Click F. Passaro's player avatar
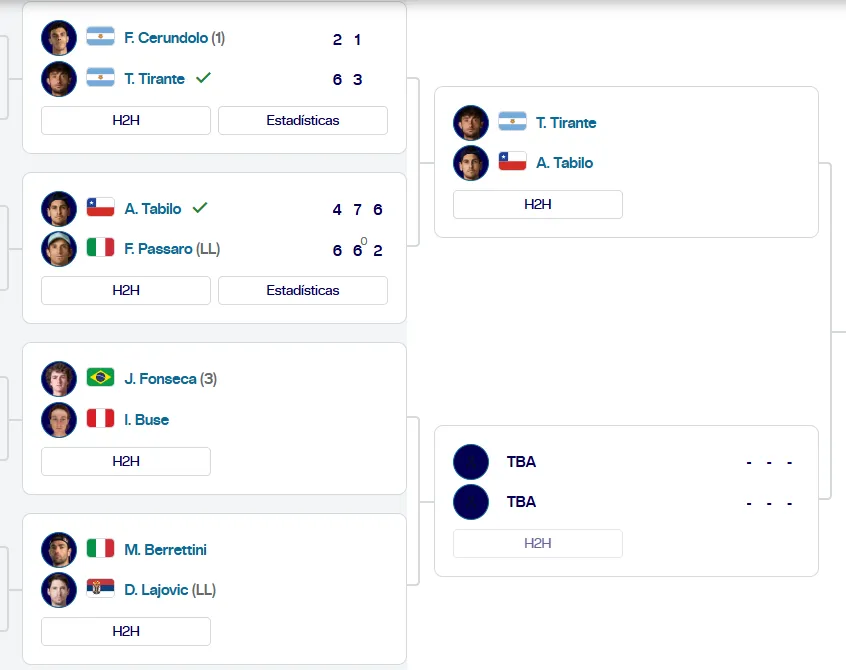The image size is (846, 670). point(59,249)
